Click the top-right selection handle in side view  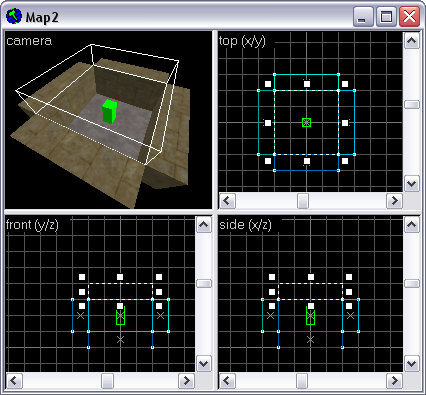349,277
